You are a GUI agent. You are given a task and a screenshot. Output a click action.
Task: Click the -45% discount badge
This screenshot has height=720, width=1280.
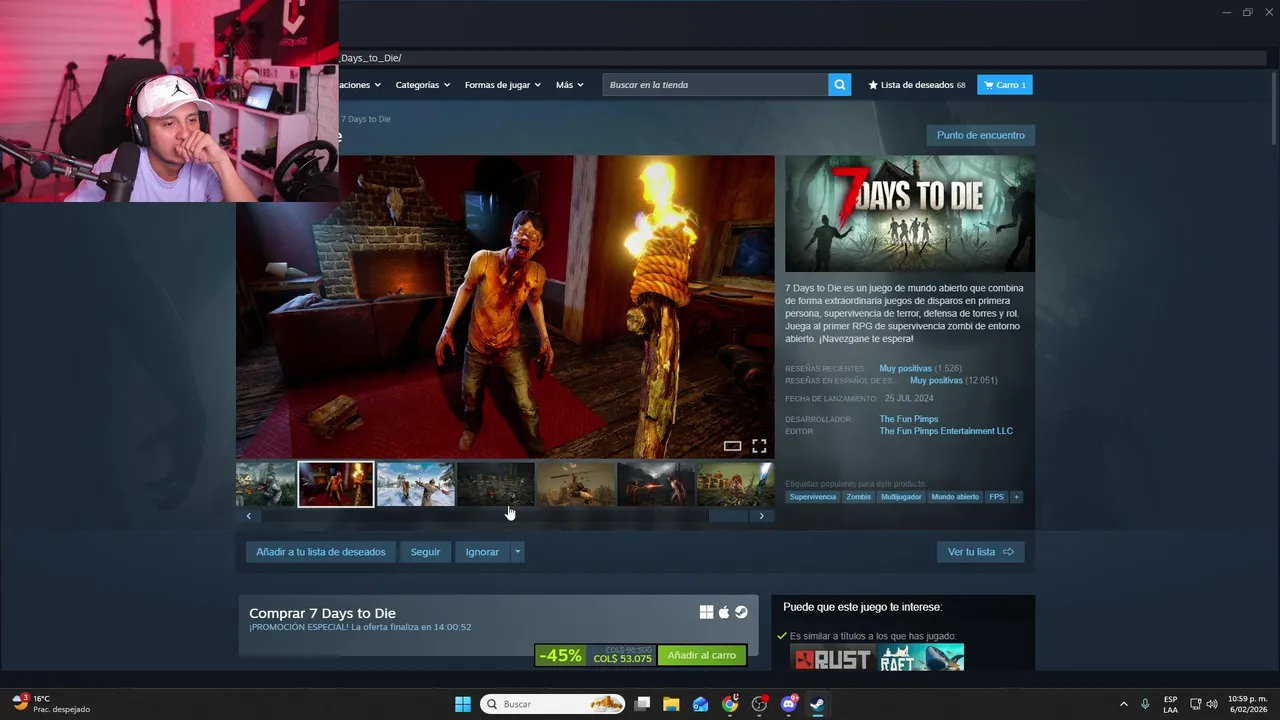point(560,656)
